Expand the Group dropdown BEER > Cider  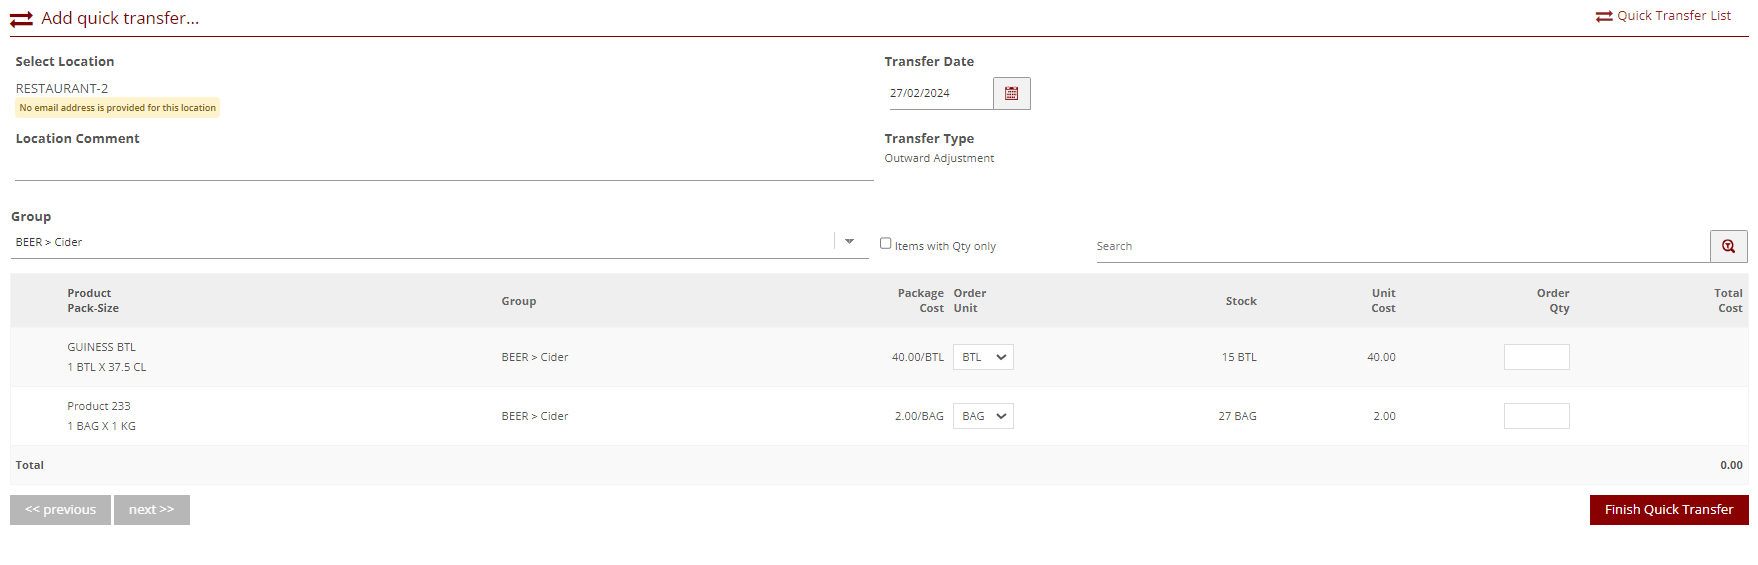[849, 241]
